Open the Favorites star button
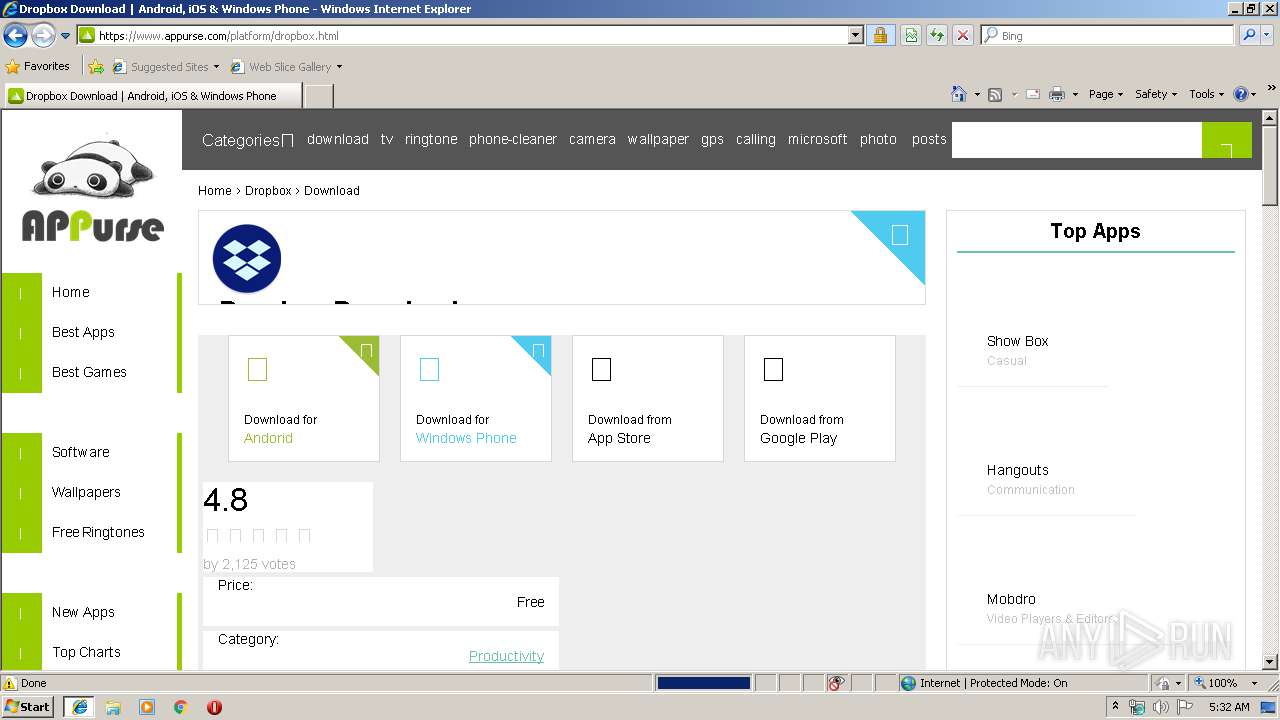 pyautogui.click(x=37, y=66)
